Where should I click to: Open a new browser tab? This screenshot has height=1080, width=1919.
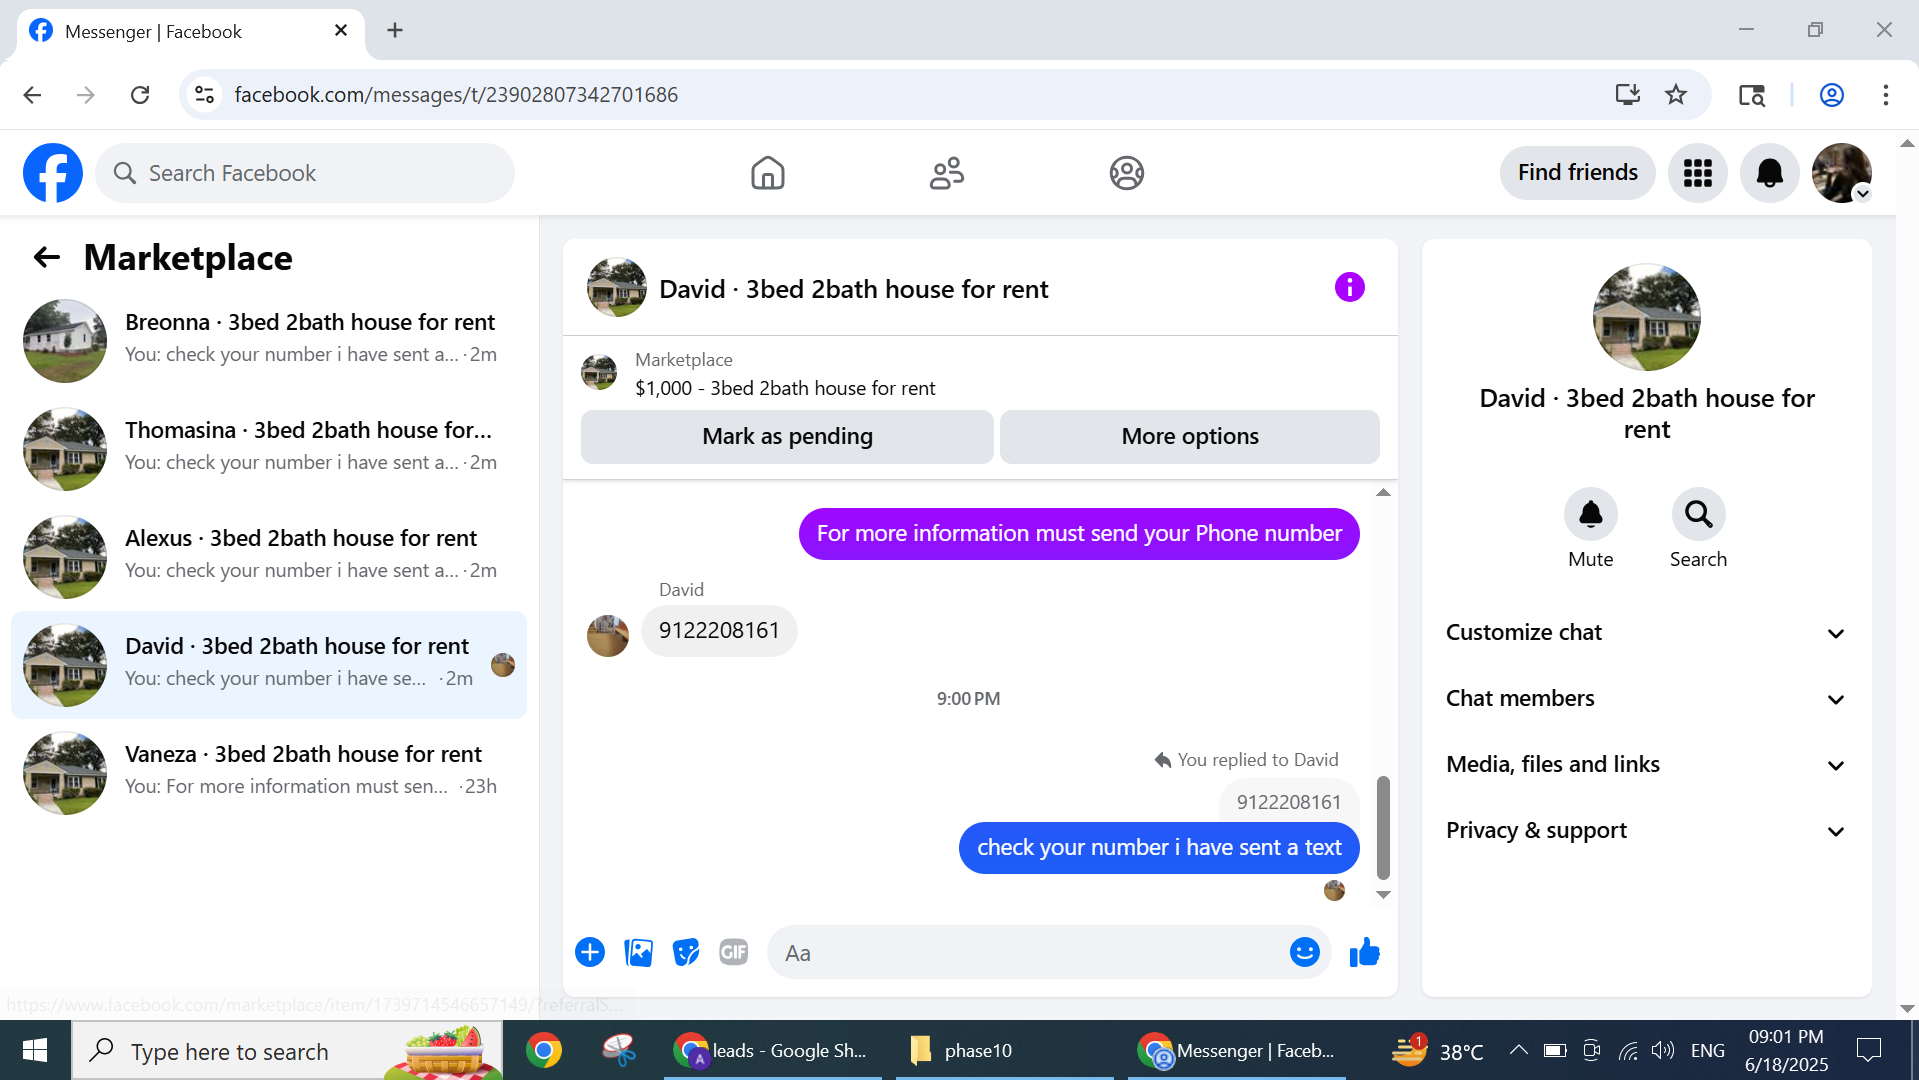point(395,30)
